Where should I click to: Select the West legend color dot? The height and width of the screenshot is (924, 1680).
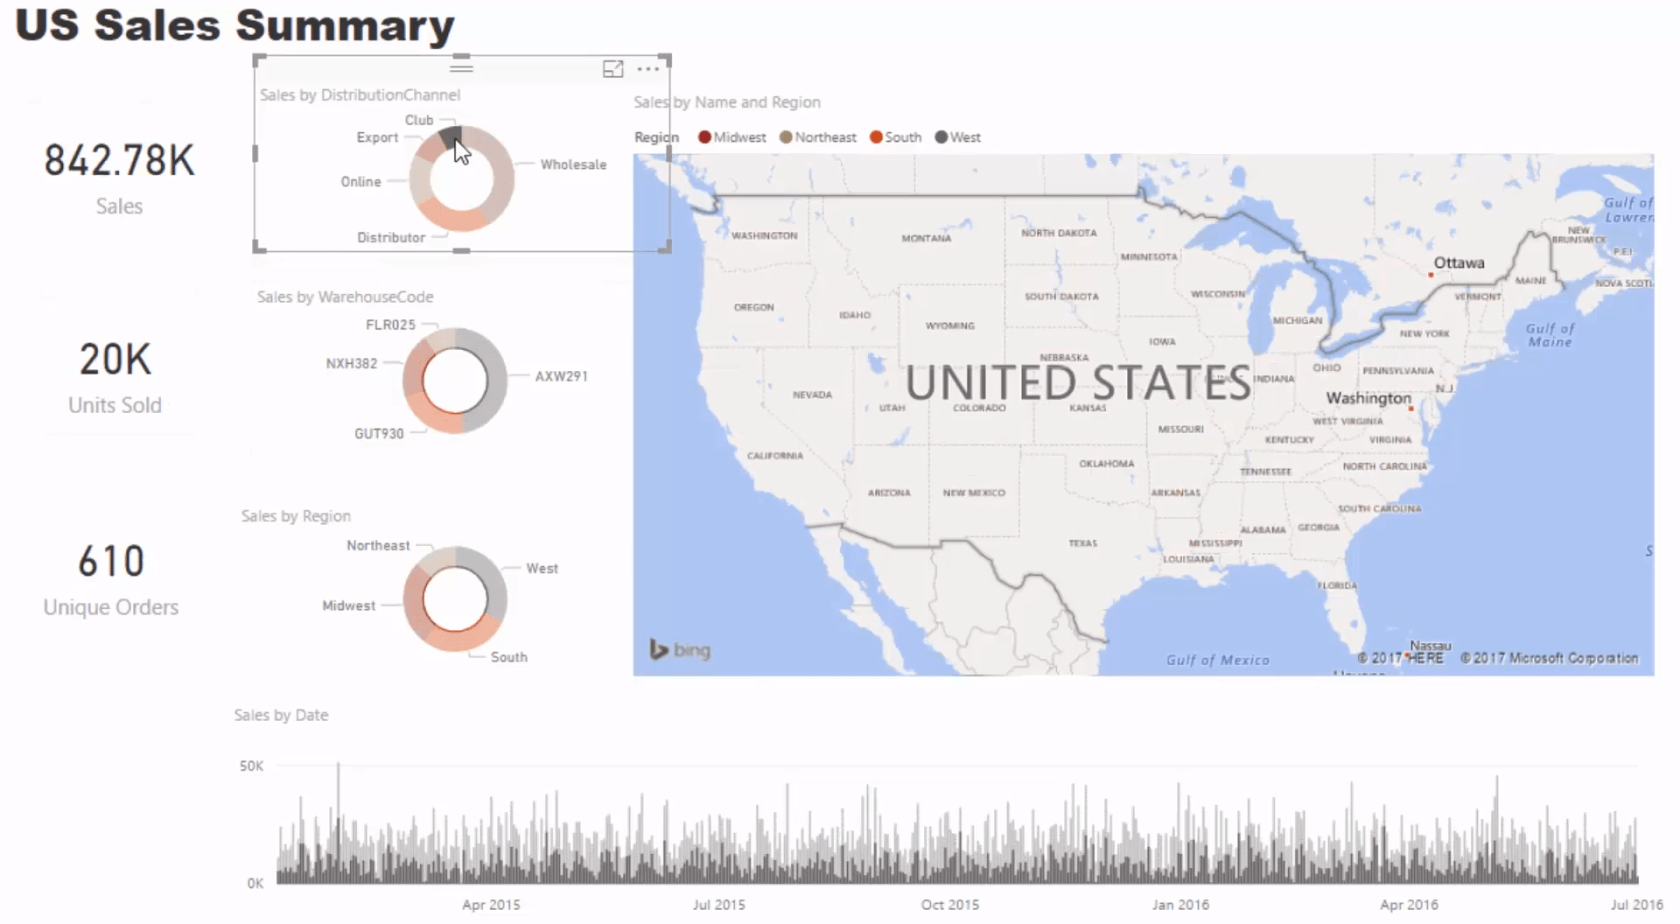pos(941,137)
